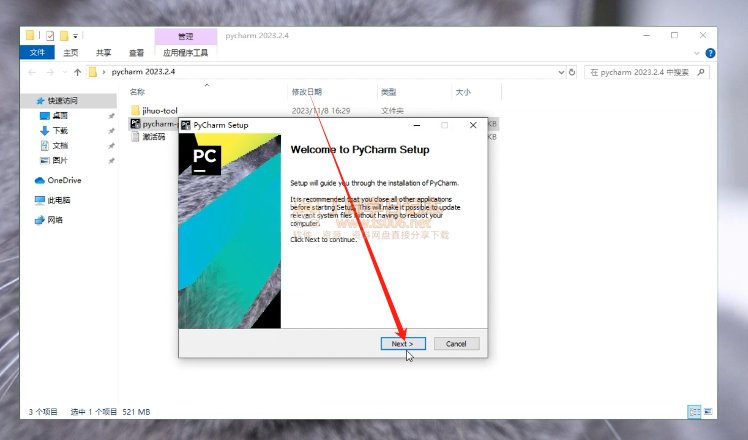Click the pycharm 2023.2.4 breadcrumb
This screenshot has height=440, width=748.
(143, 72)
